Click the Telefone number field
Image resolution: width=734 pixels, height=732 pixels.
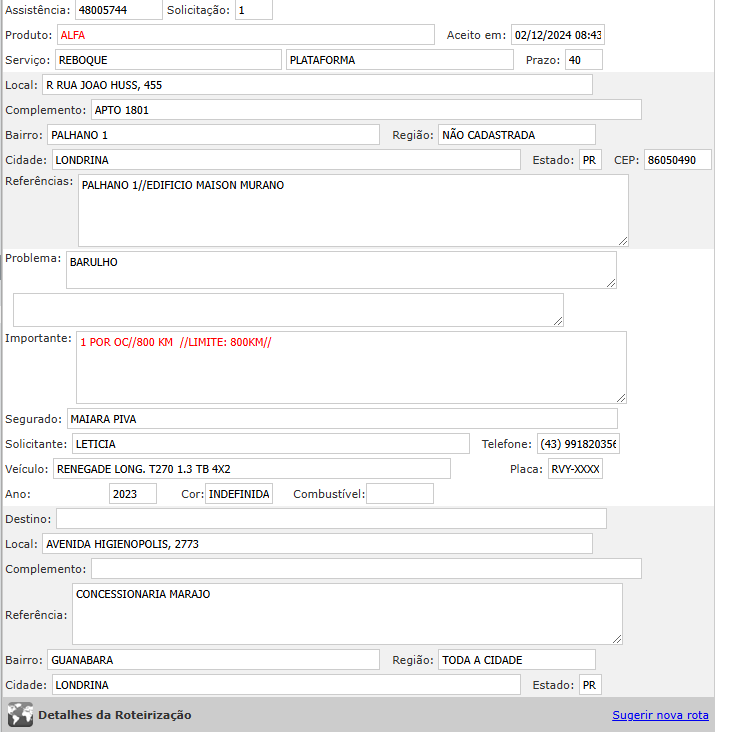577,444
